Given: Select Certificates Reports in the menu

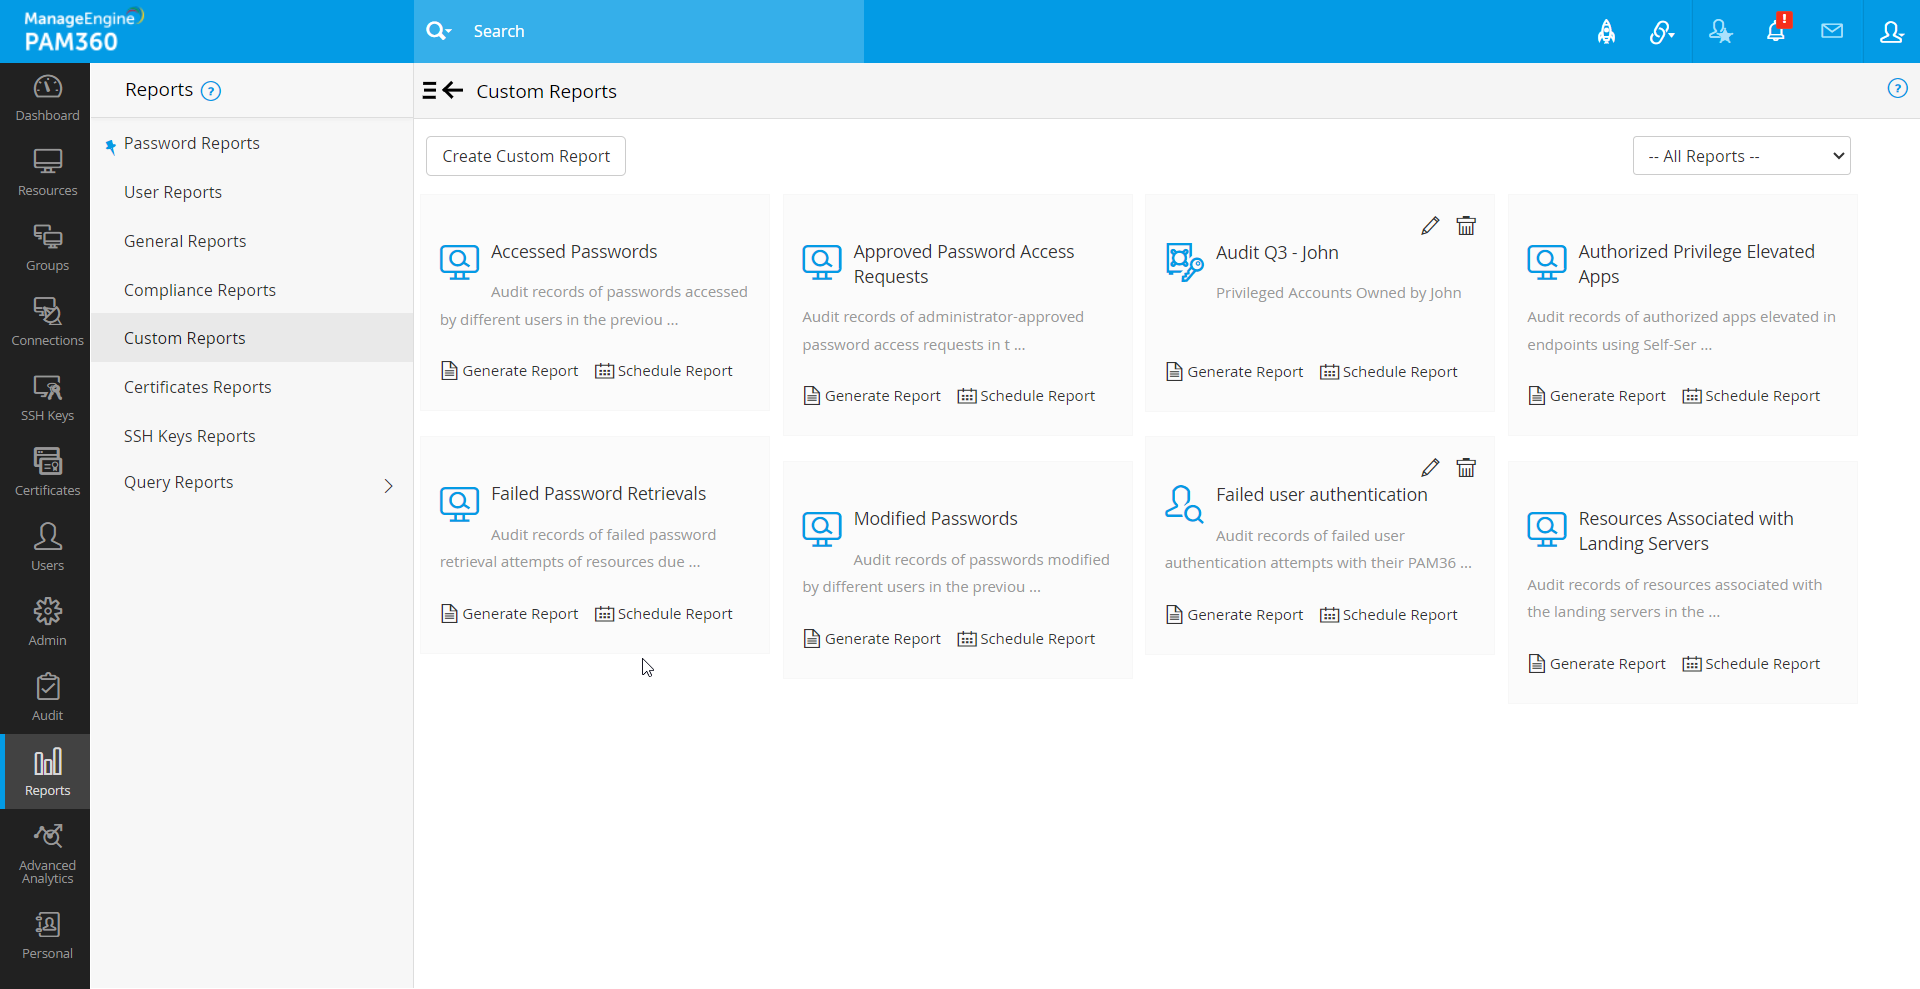Looking at the screenshot, I should [x=198, y=387].
